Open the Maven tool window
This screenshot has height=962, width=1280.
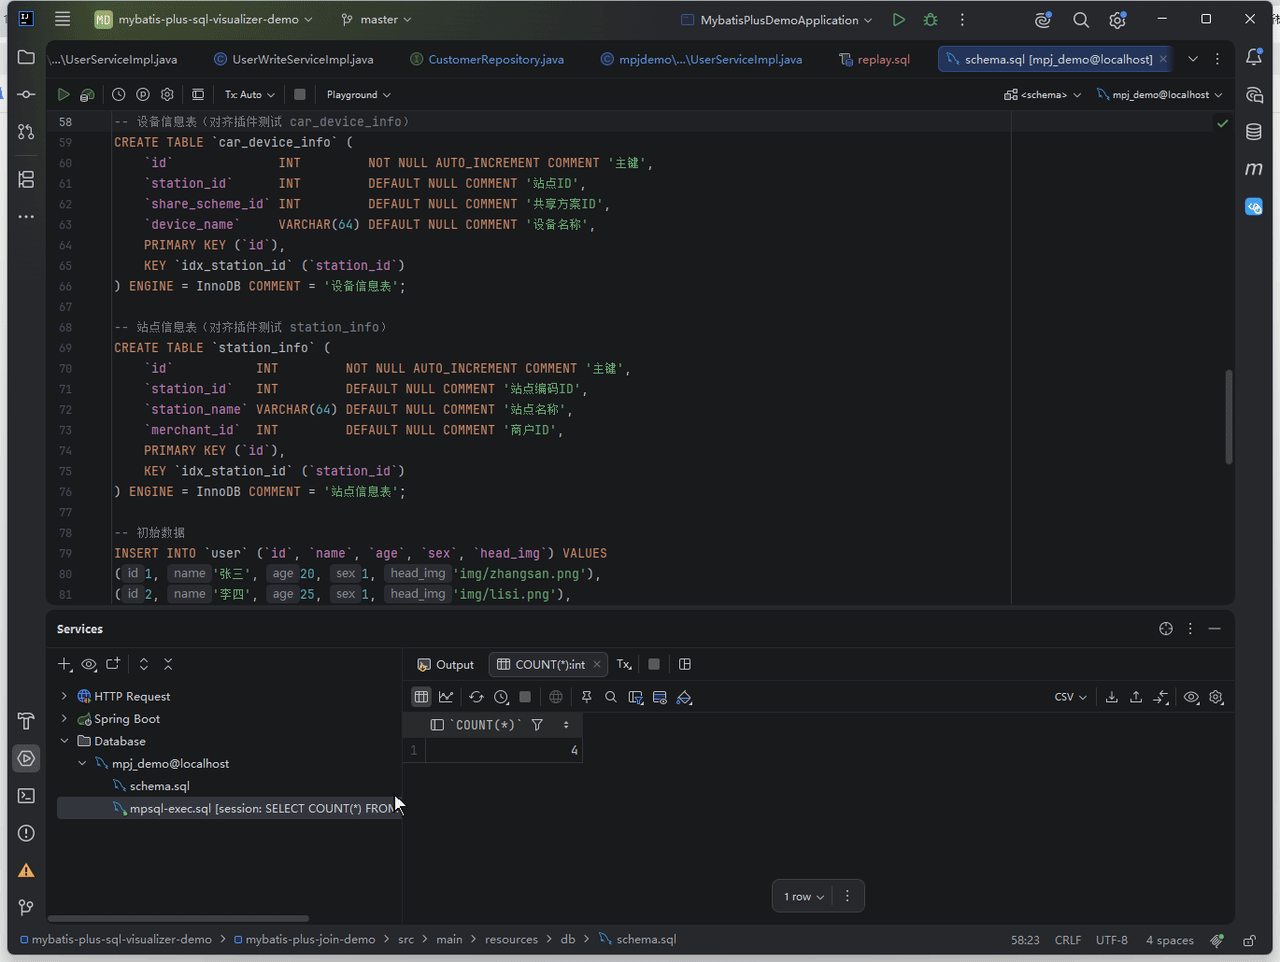click(x=1254, y=169)
